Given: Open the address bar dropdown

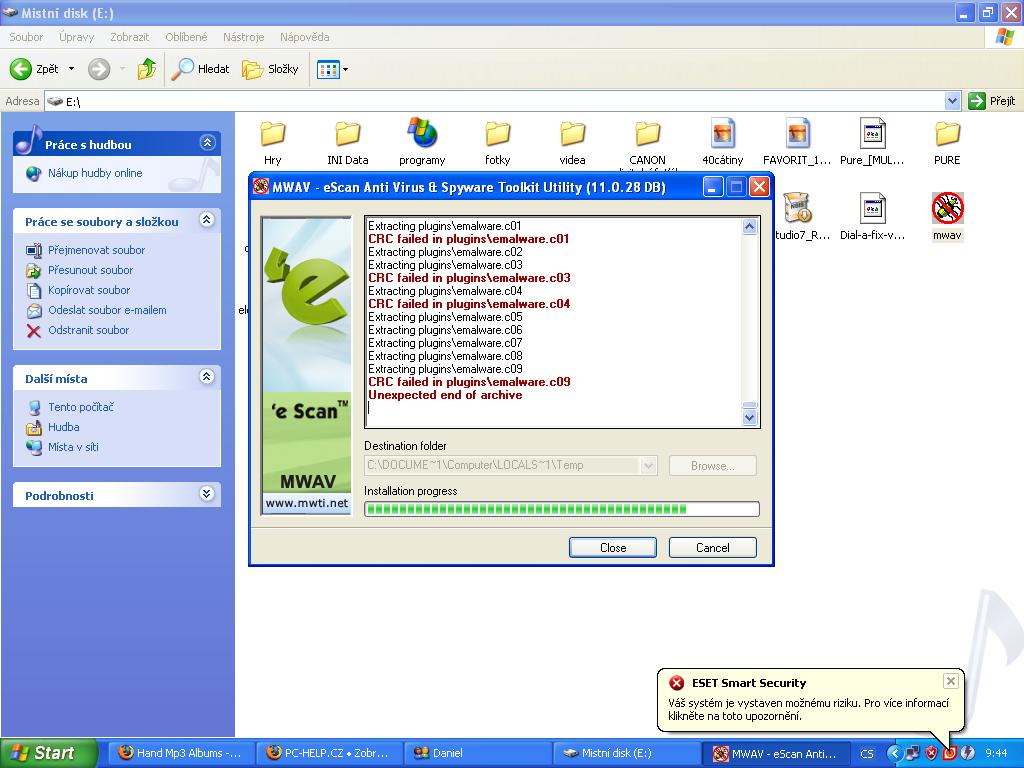Looking at the screenshot, I should 952,101.
